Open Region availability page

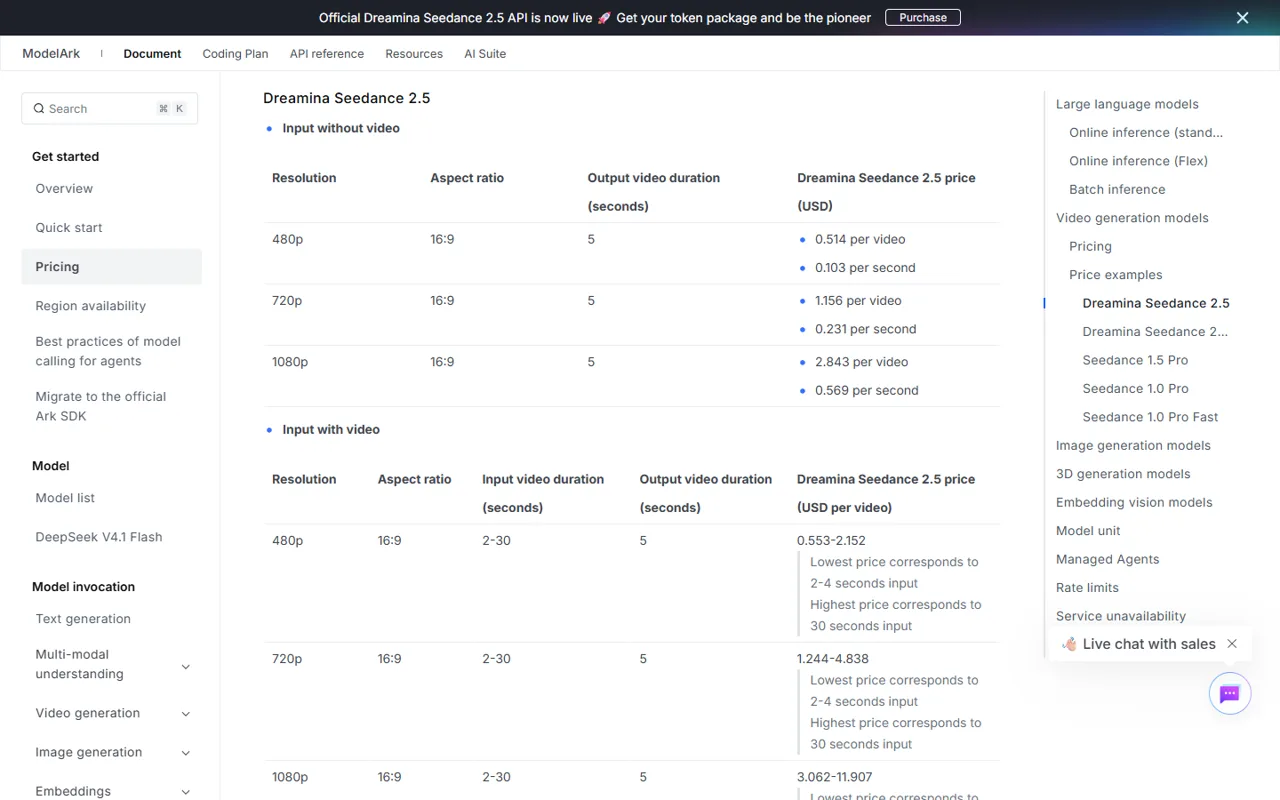(x=91, y=306)
